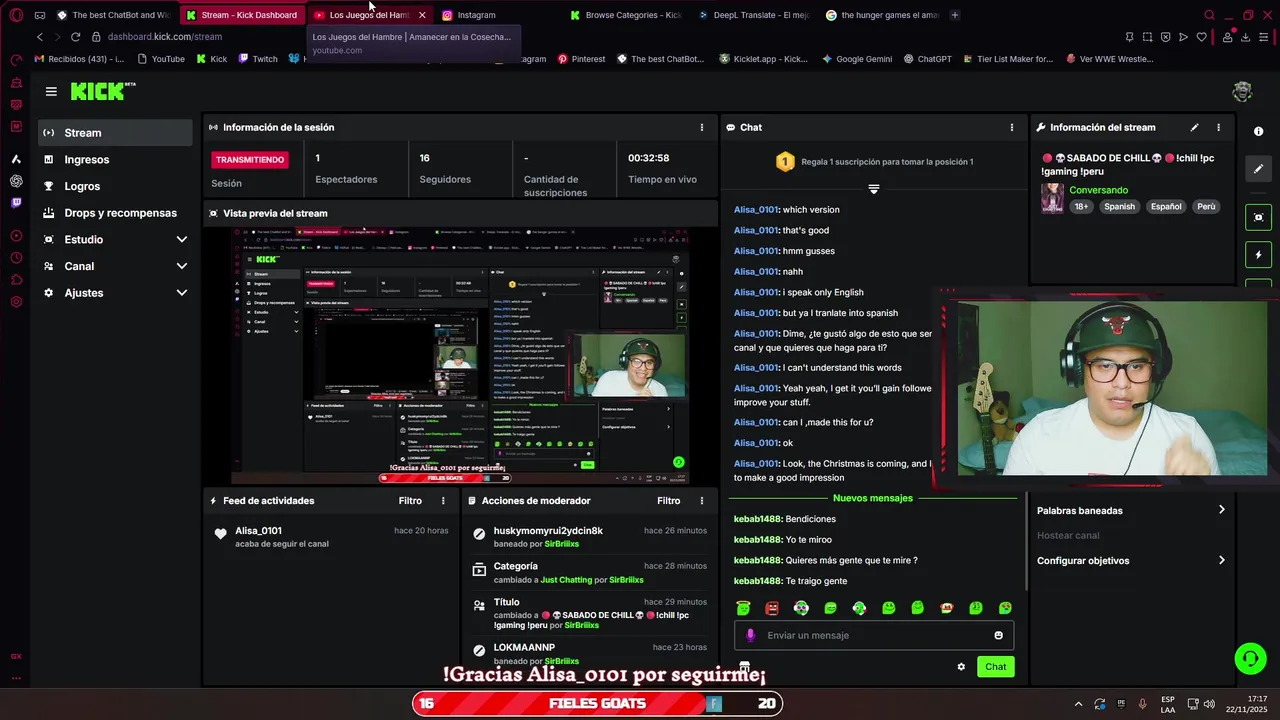The width and height of the screenshot is (1280, 720).
Task: Open options menu of Feed de actividades
Action: click(443, 501)
